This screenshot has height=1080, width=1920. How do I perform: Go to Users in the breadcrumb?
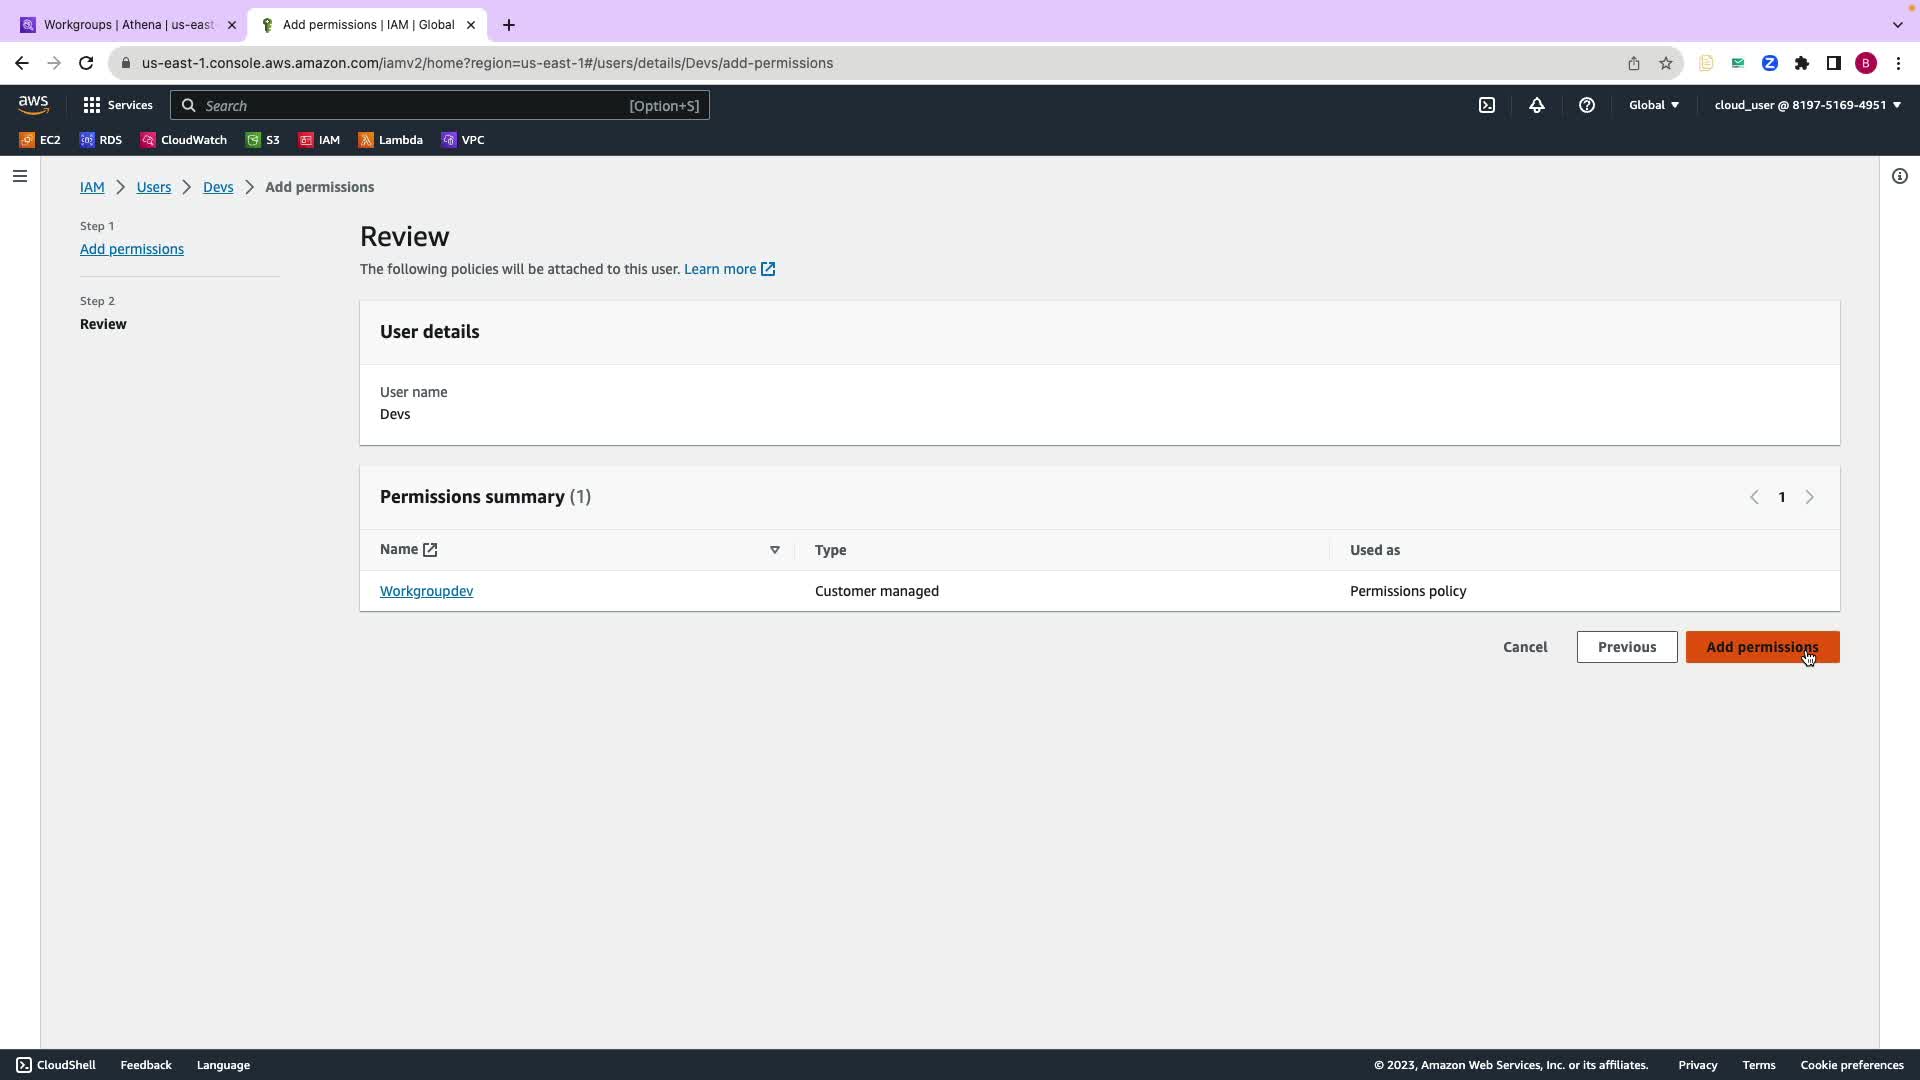(154, 187)
